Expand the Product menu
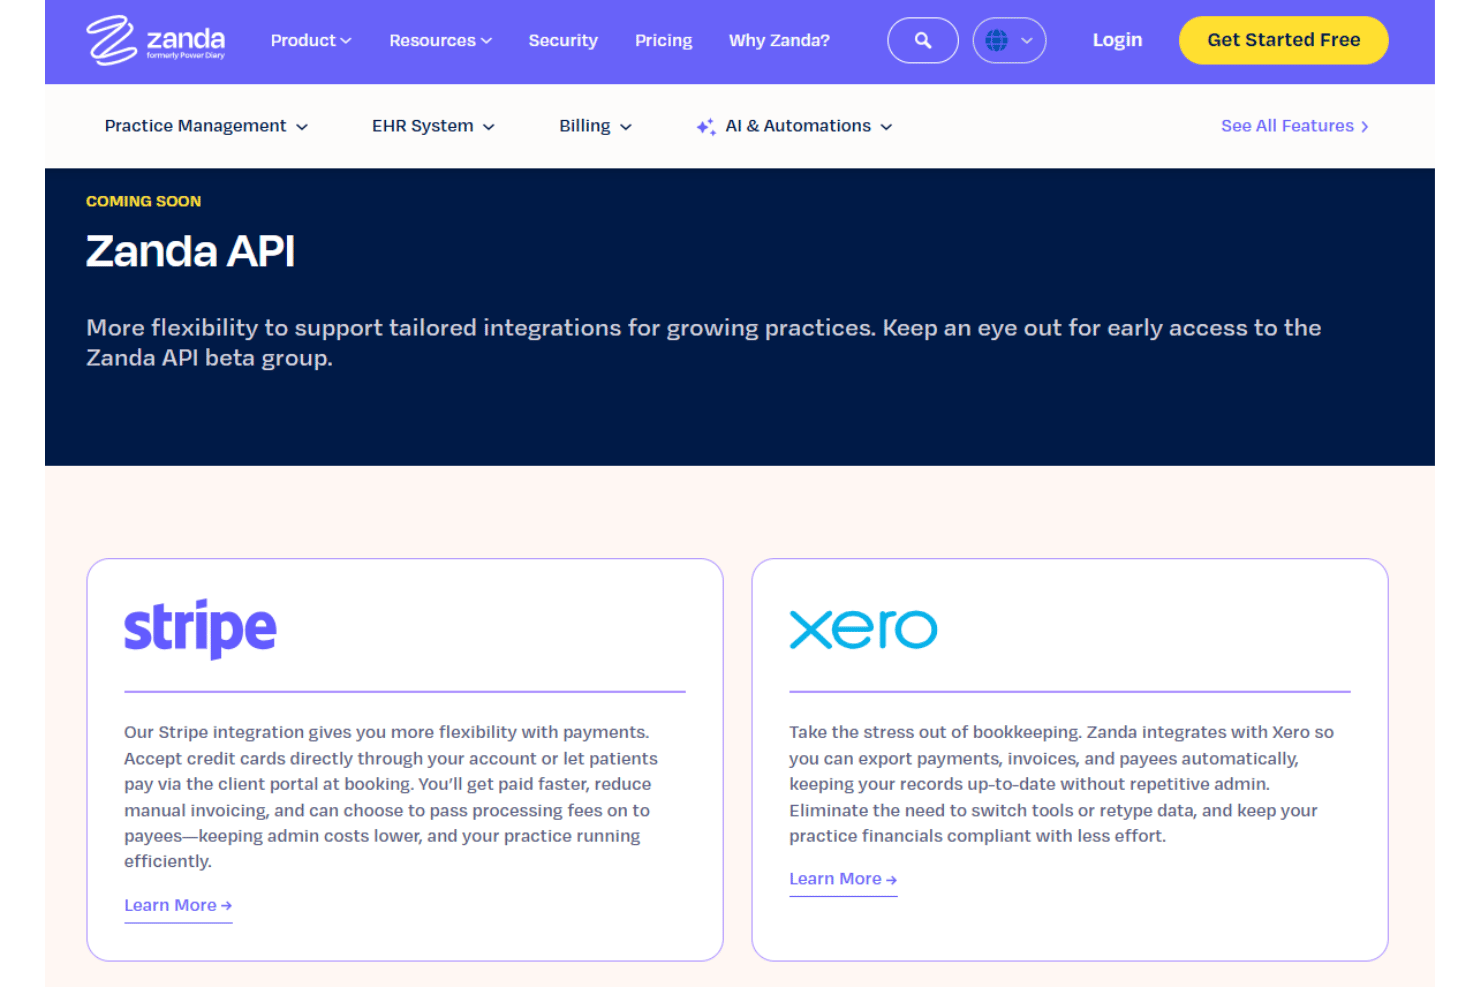The width and height of the screenshot is (1480, 987). 311,41
